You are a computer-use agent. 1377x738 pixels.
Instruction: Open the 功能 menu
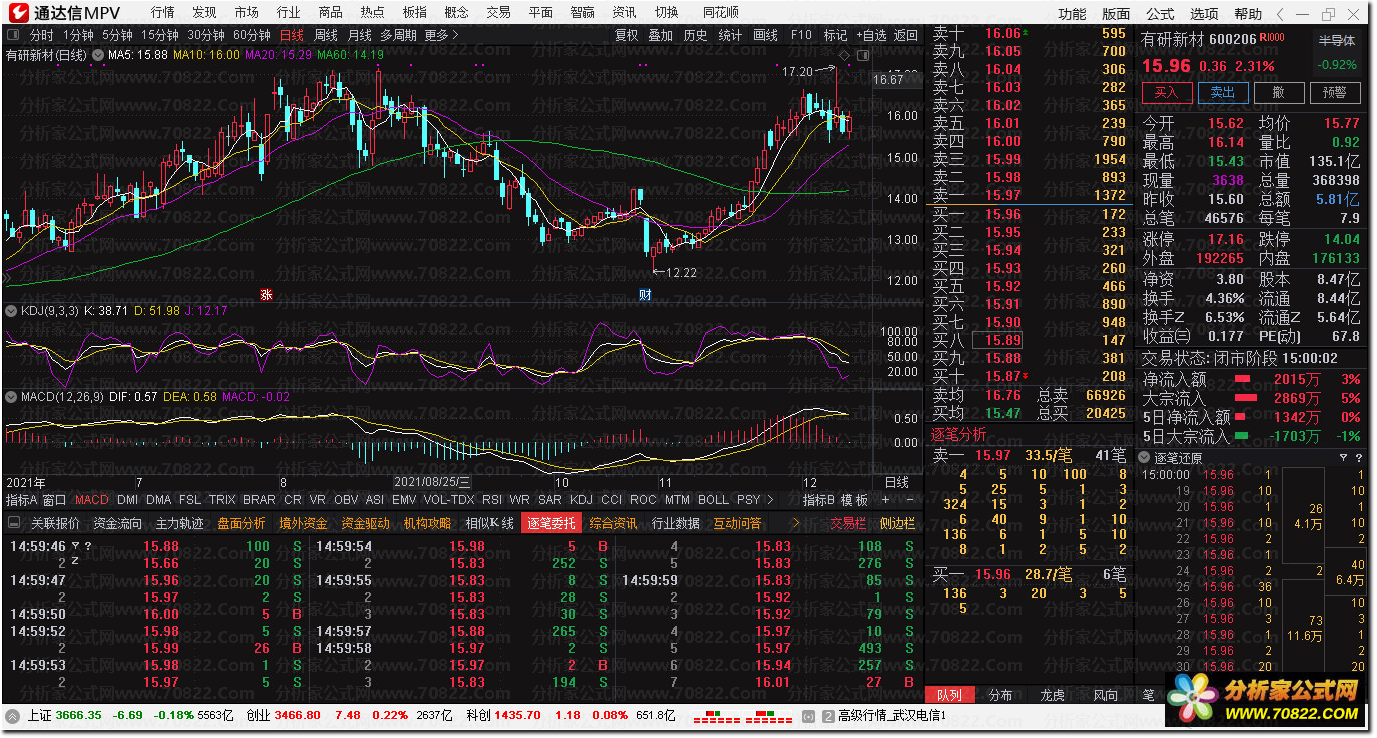1072,14
